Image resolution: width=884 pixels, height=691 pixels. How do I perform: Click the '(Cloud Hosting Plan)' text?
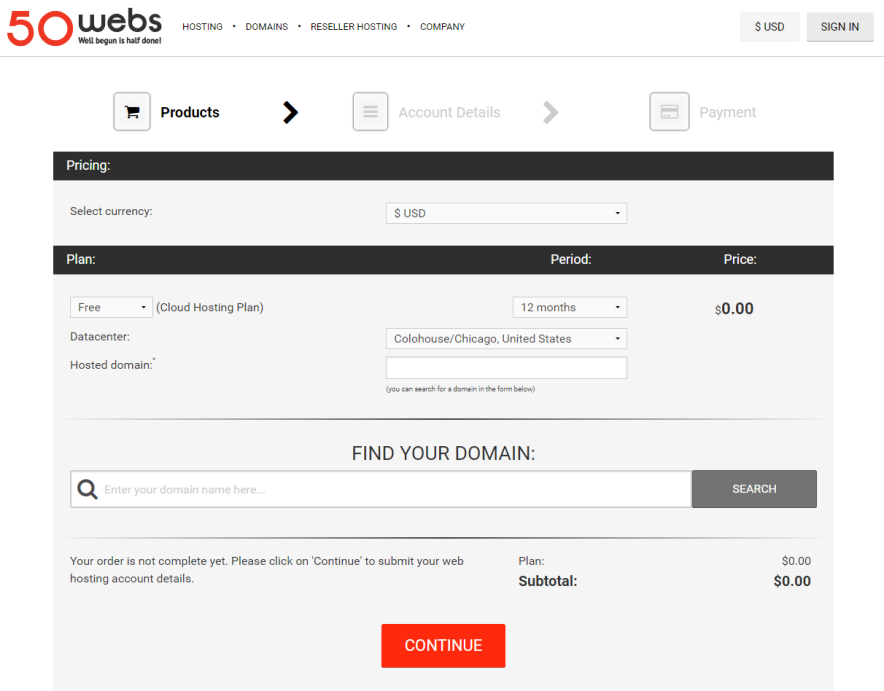210,307
